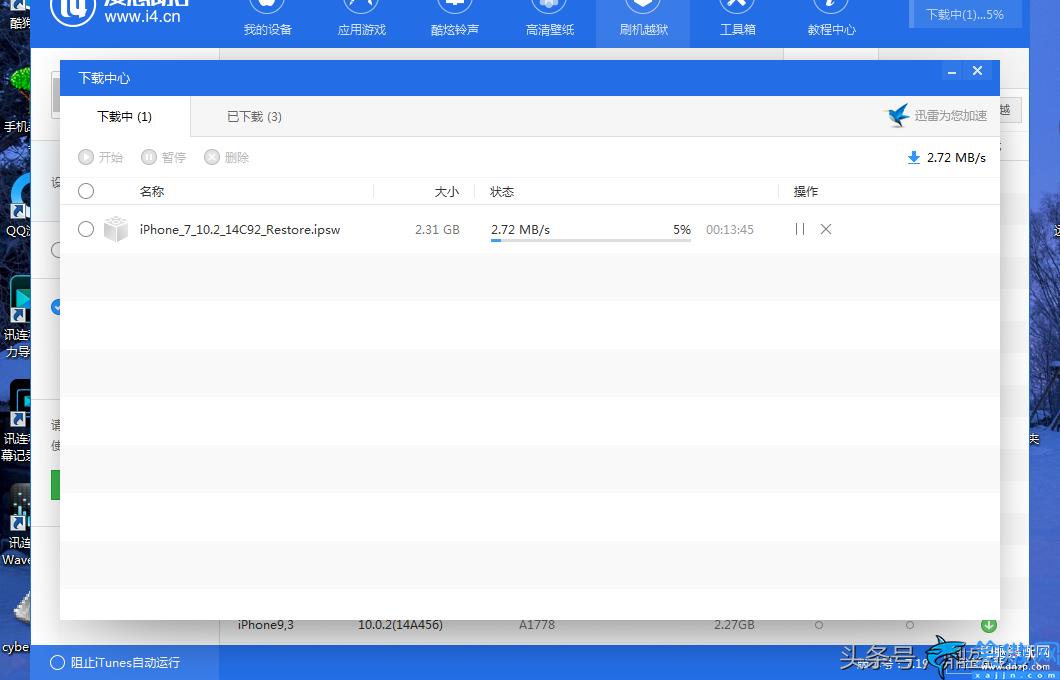Image resolution: width=1060 pixels, height=680 pixels.
Task: Minimize the 下载中心 dialog
Action: [x=952, y=72]
